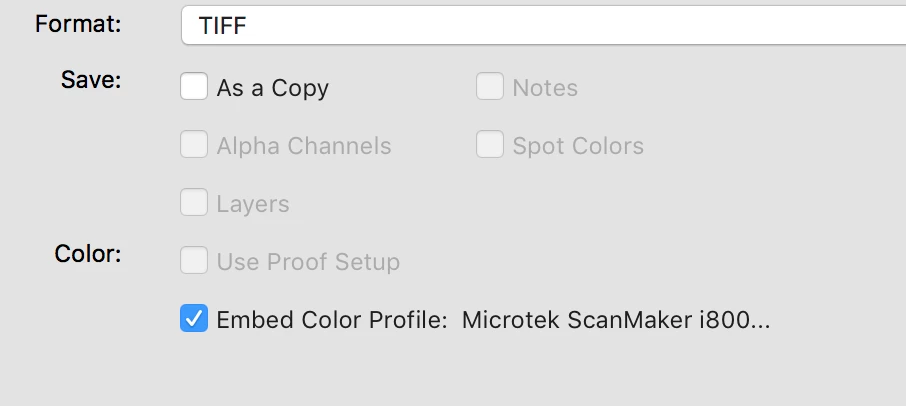Tick the Notes checkbox box

coord(489,86)
